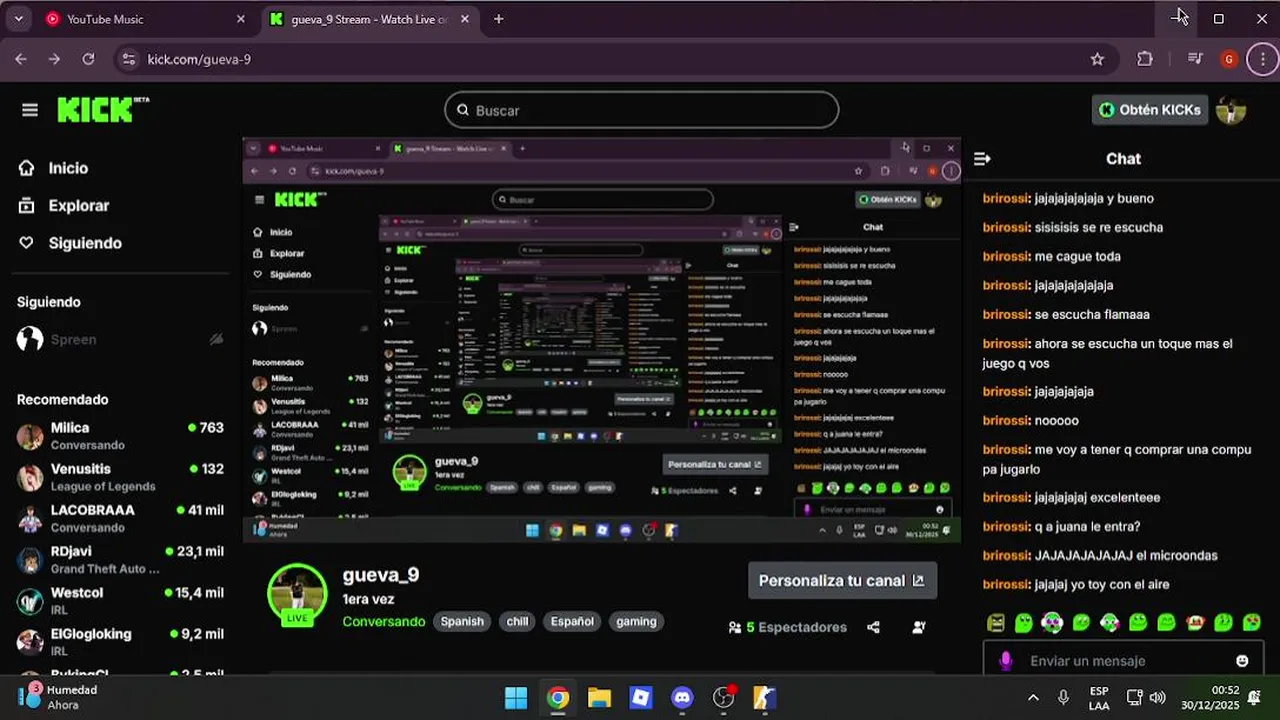Open Chrome media controls icon

pyautogui.click(x=1195, y=59)
